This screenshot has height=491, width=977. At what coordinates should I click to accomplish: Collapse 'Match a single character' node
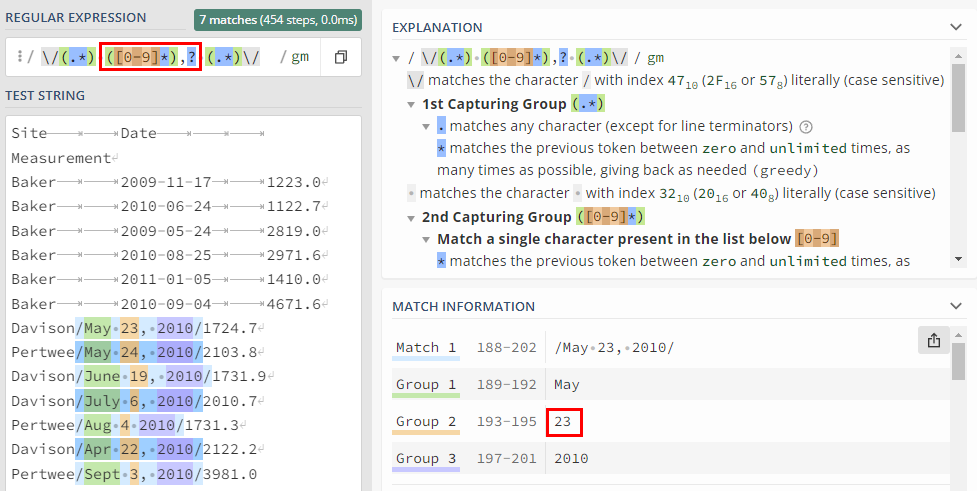click(427, 239)
